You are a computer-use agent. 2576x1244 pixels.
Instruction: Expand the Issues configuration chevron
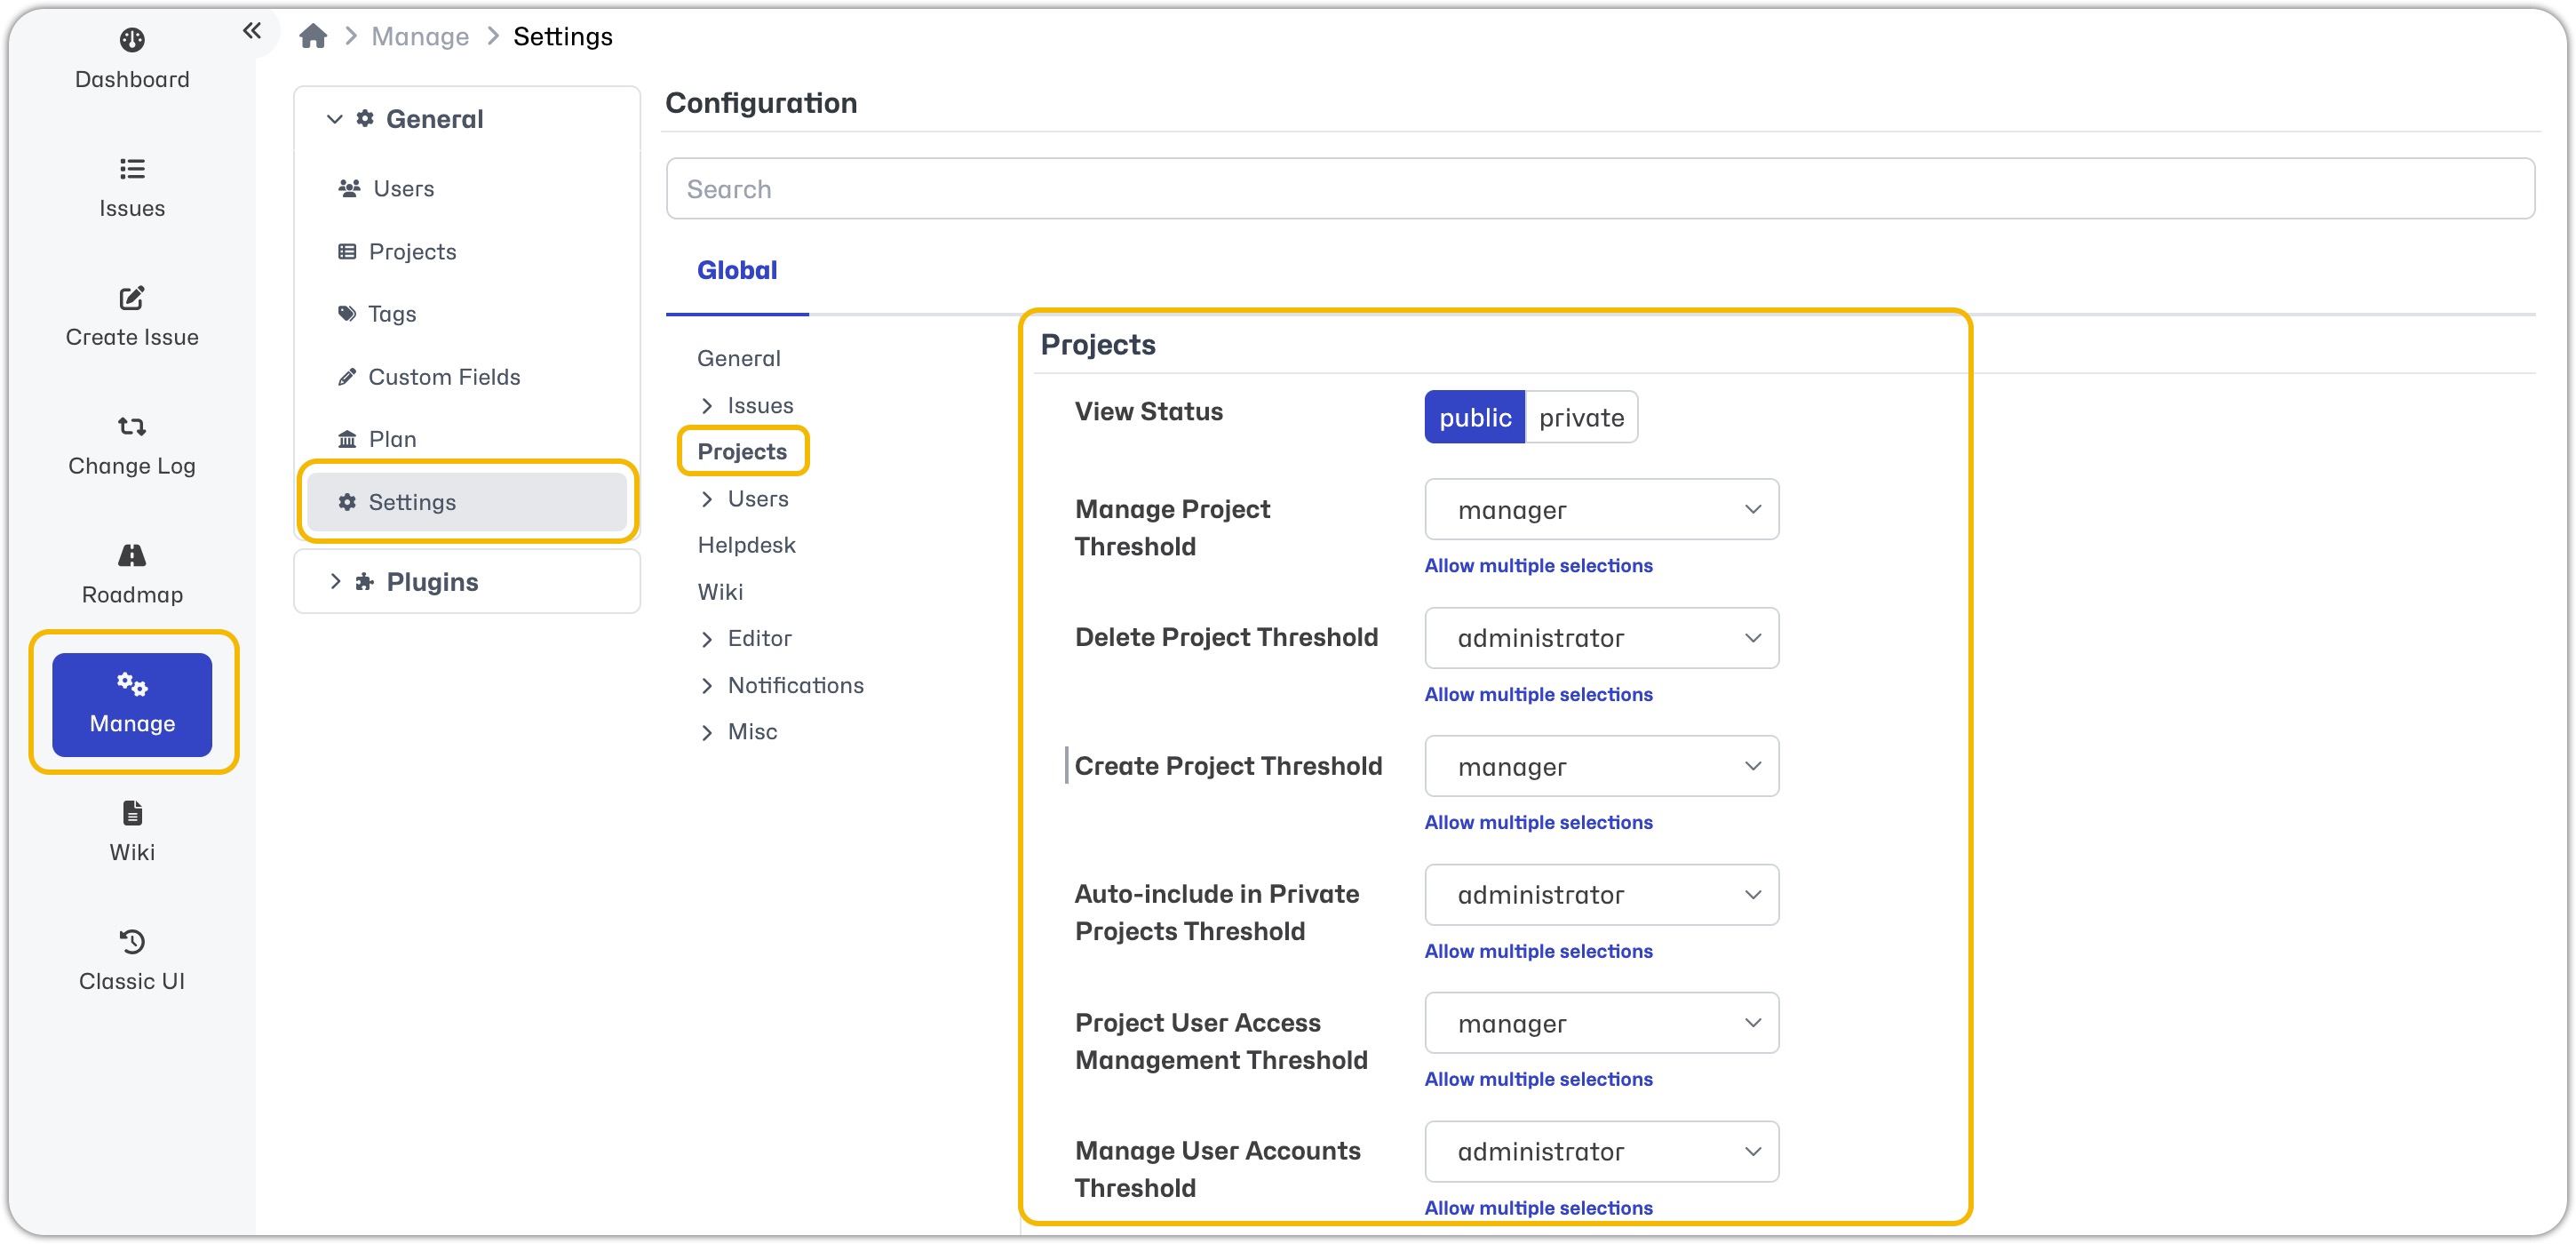tap(707, 406)
